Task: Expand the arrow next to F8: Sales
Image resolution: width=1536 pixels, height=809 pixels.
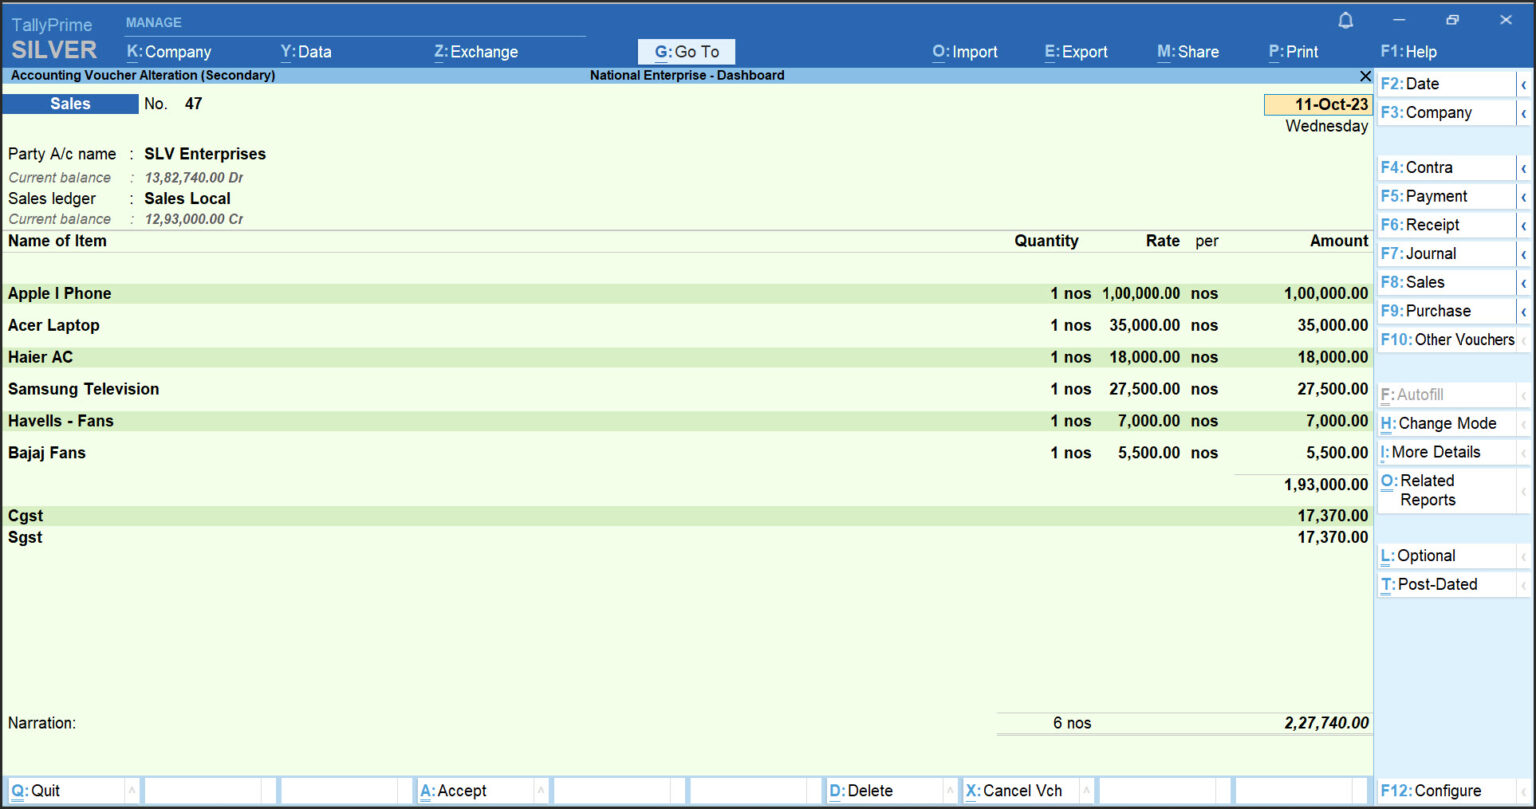Action: 1523,283
